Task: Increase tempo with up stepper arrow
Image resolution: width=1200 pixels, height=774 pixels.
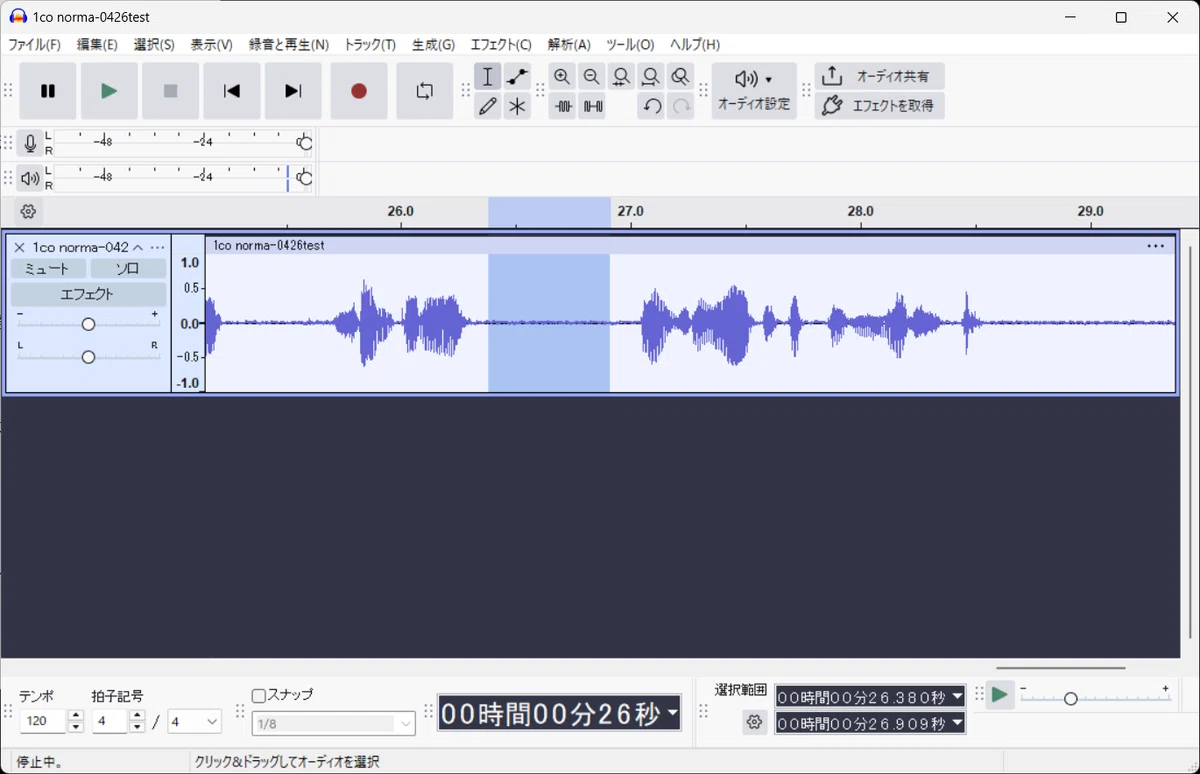Action: click(76, 716)
